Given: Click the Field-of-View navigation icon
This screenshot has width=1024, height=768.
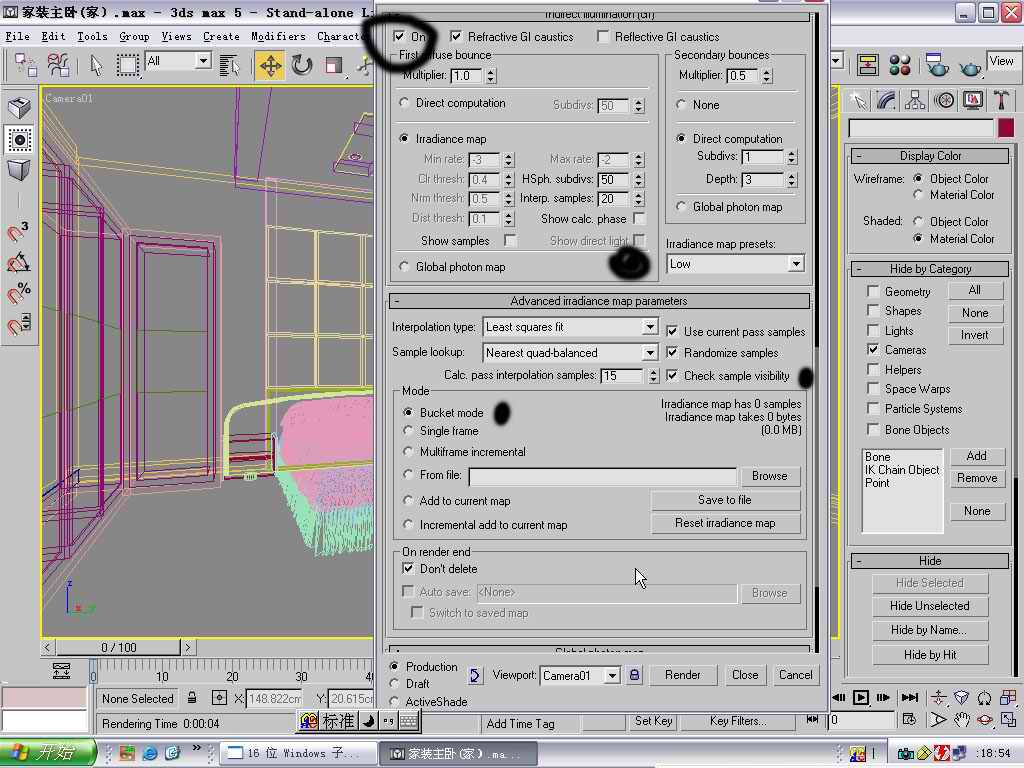Looking at the screenshot, I should click(x=938, y=720).
